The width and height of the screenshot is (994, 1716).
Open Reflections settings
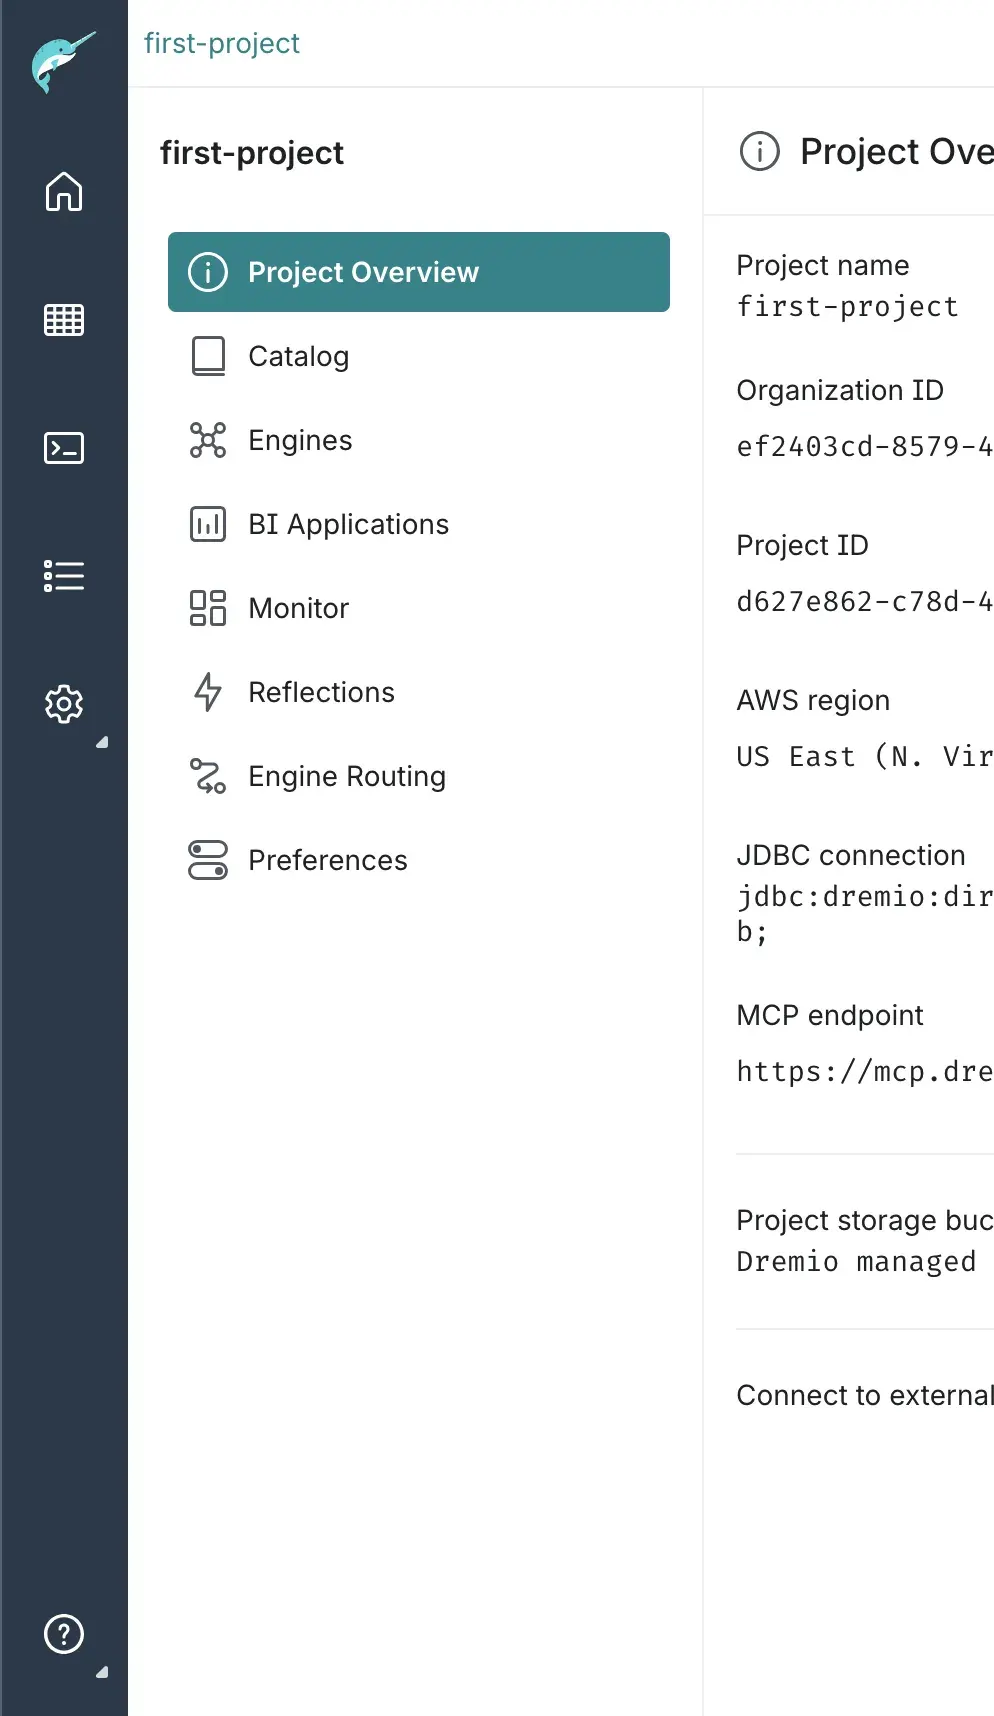[x=419, y=692]
